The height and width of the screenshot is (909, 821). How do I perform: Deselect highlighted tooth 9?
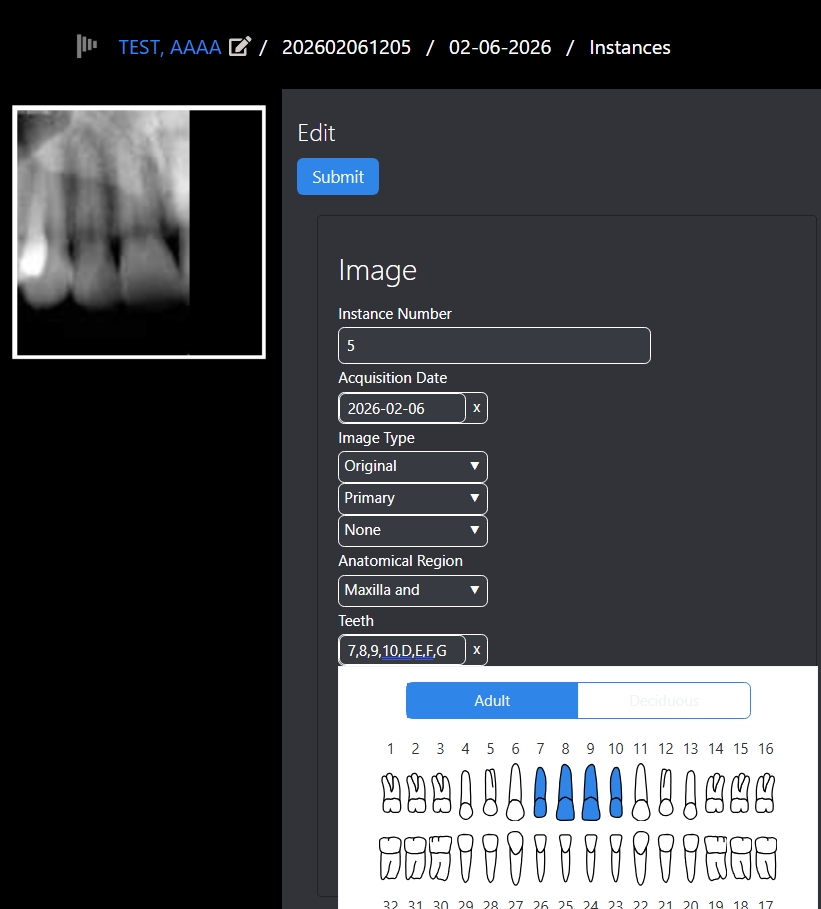[590, 792]
